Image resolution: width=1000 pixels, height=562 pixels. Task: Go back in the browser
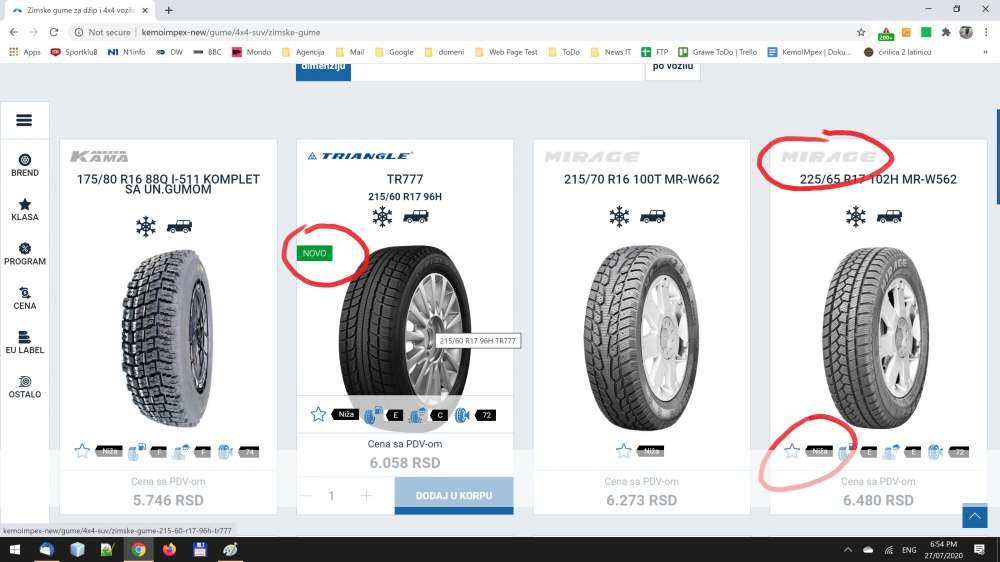[14, 32]
